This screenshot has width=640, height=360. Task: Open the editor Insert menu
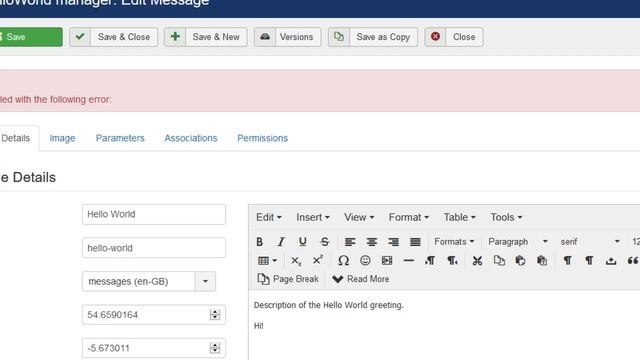click(x=313, y=217)
